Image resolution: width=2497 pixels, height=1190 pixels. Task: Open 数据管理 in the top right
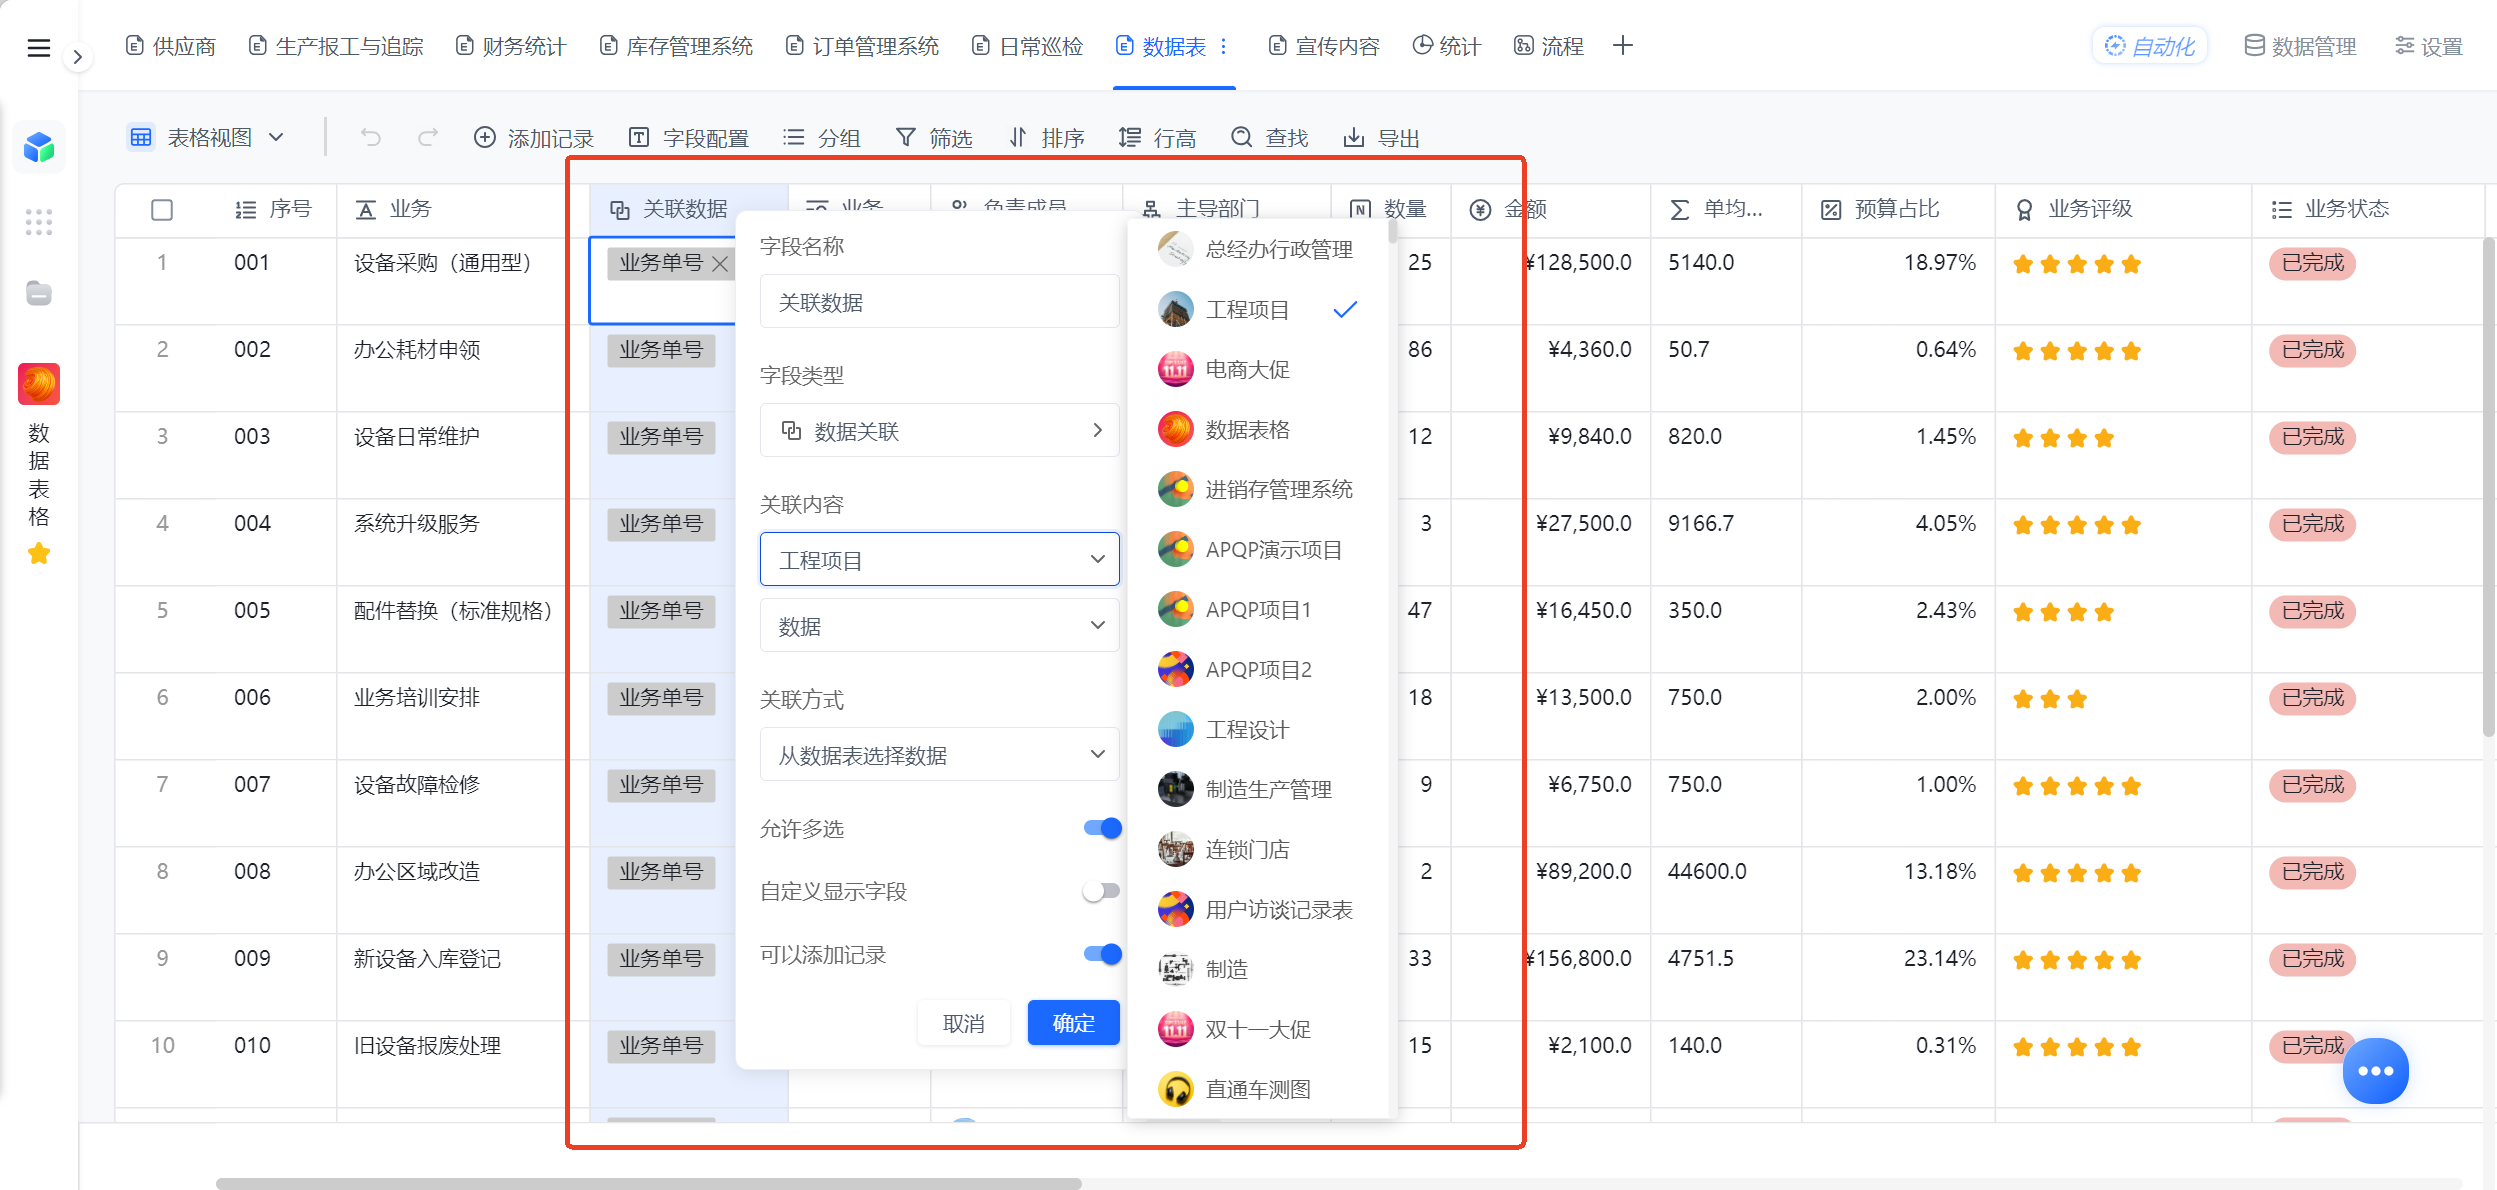coord(2301,46)
